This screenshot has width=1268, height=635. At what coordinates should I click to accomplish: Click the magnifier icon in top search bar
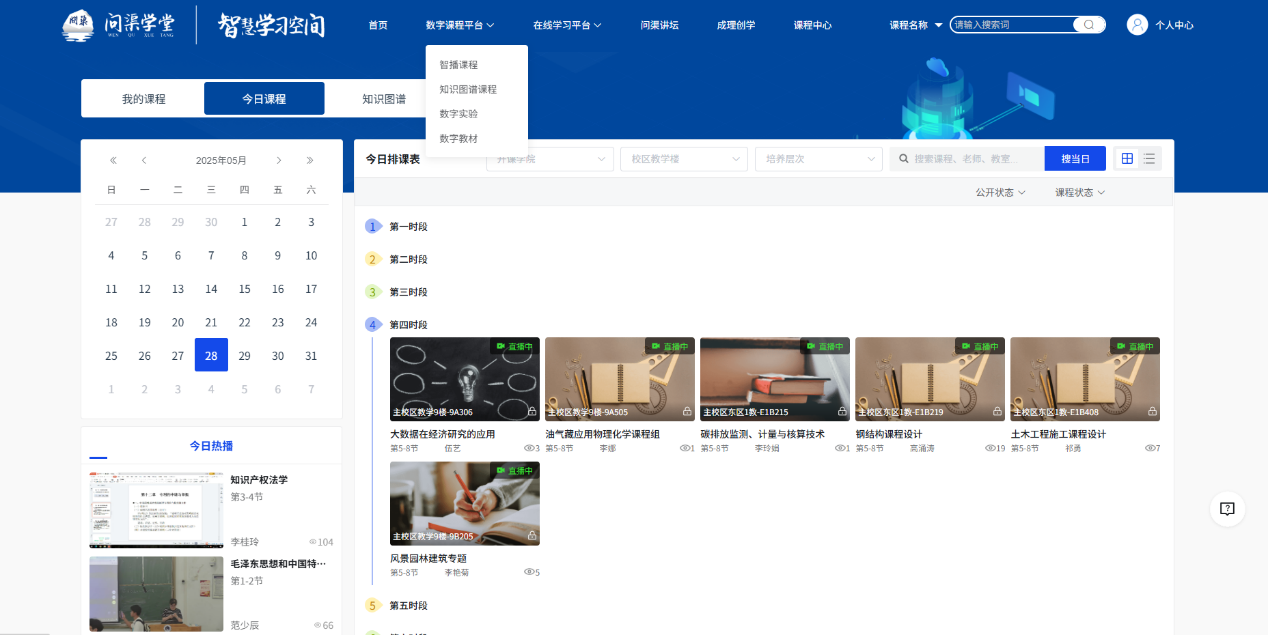click(1088, 24)
